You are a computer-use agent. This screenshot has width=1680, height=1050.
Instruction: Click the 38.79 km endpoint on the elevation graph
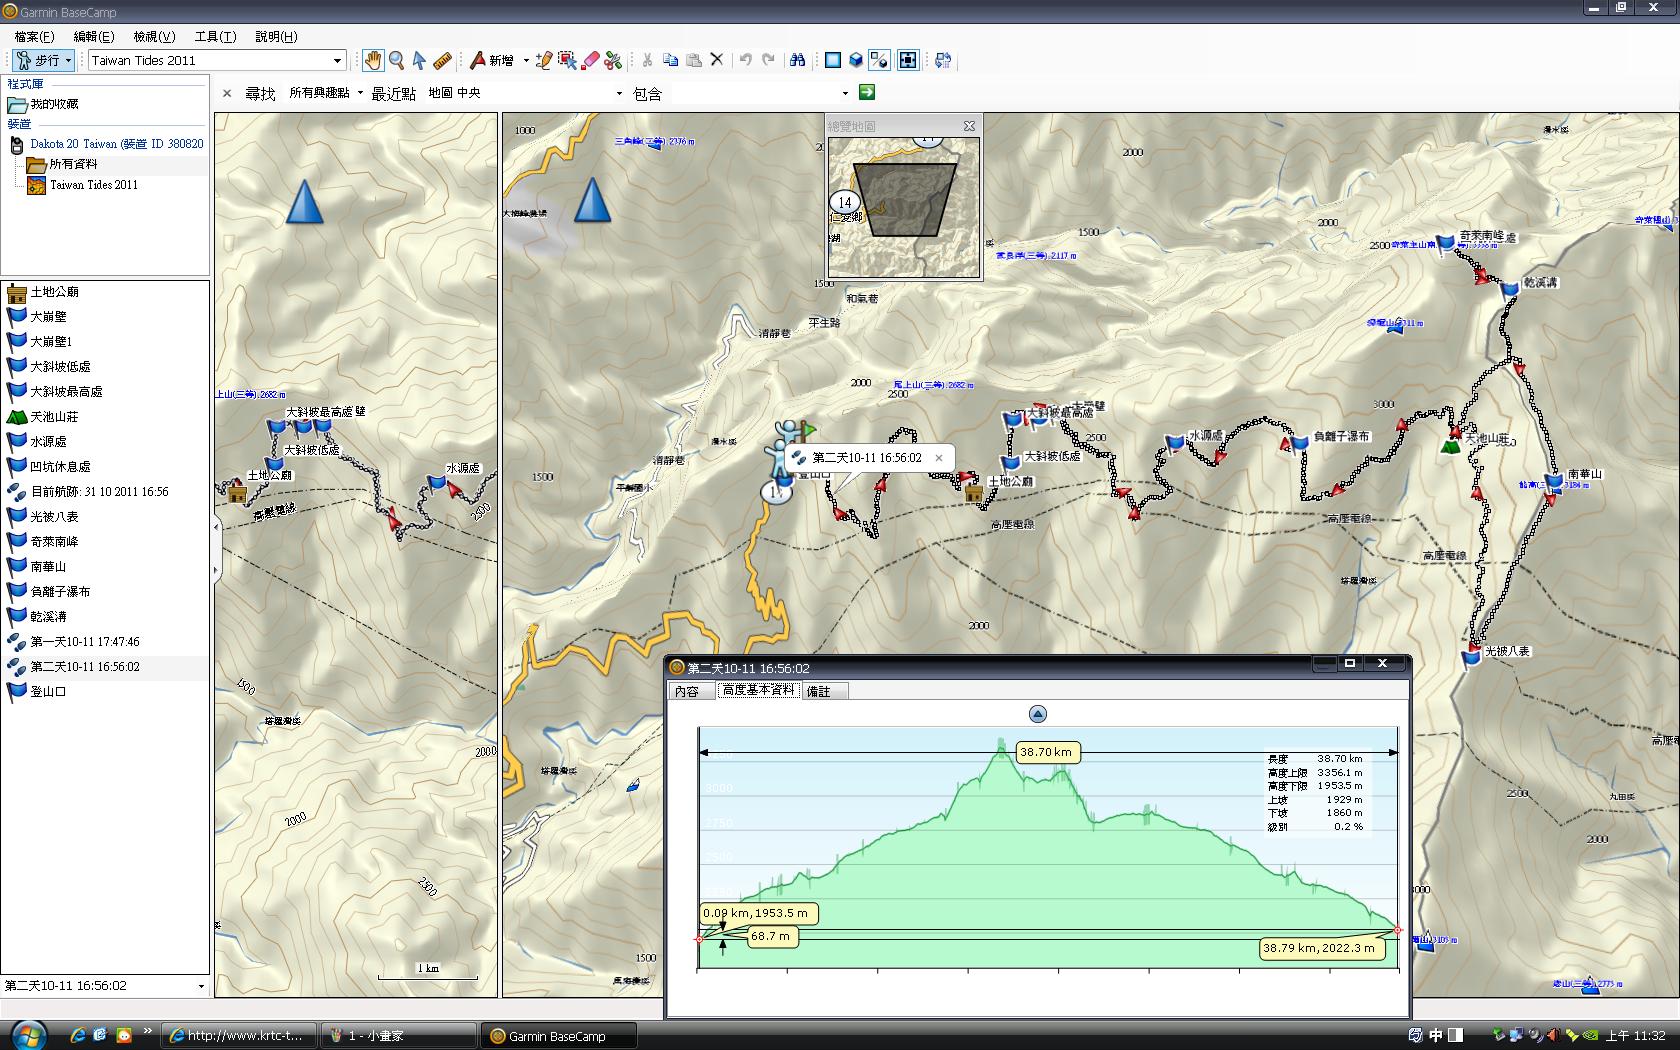click(1397, 930)
